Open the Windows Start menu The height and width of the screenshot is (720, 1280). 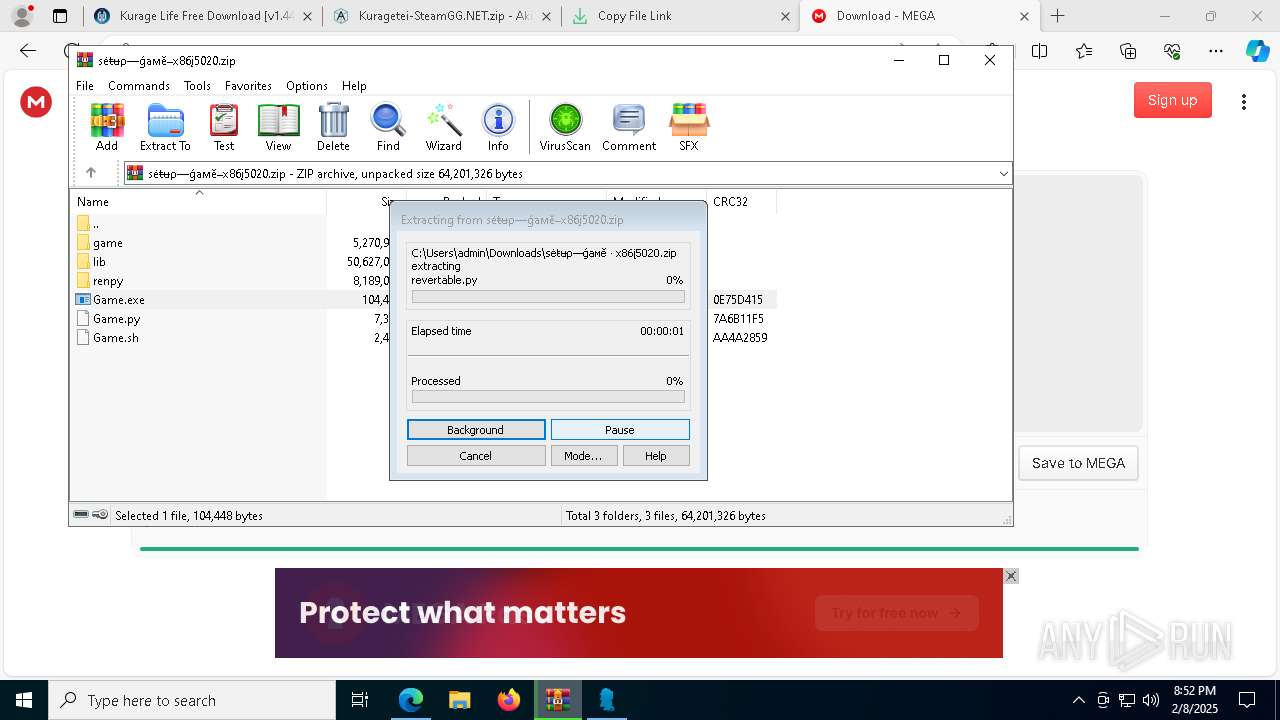click(x=23, y=700)
